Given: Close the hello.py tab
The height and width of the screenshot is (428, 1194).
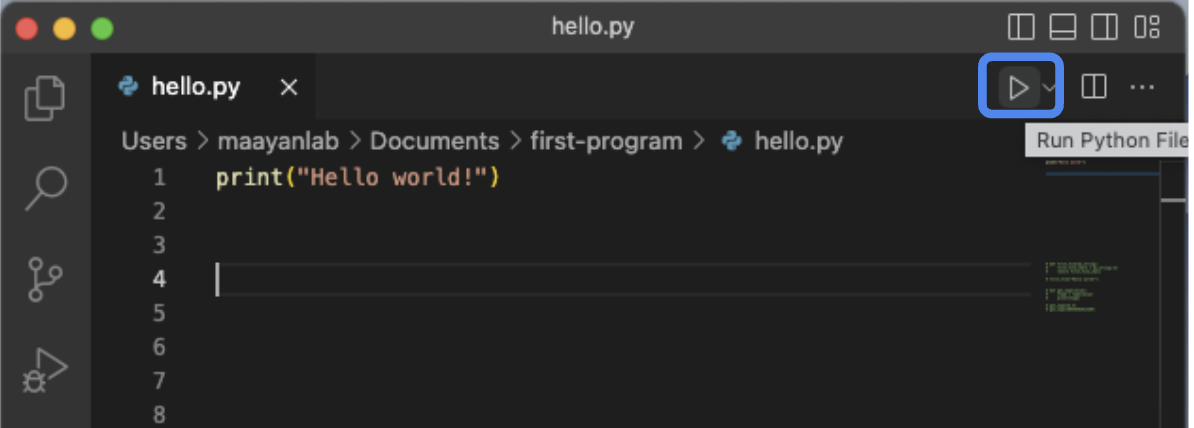Looking at the screenshot, I should [x=289, y=88].
